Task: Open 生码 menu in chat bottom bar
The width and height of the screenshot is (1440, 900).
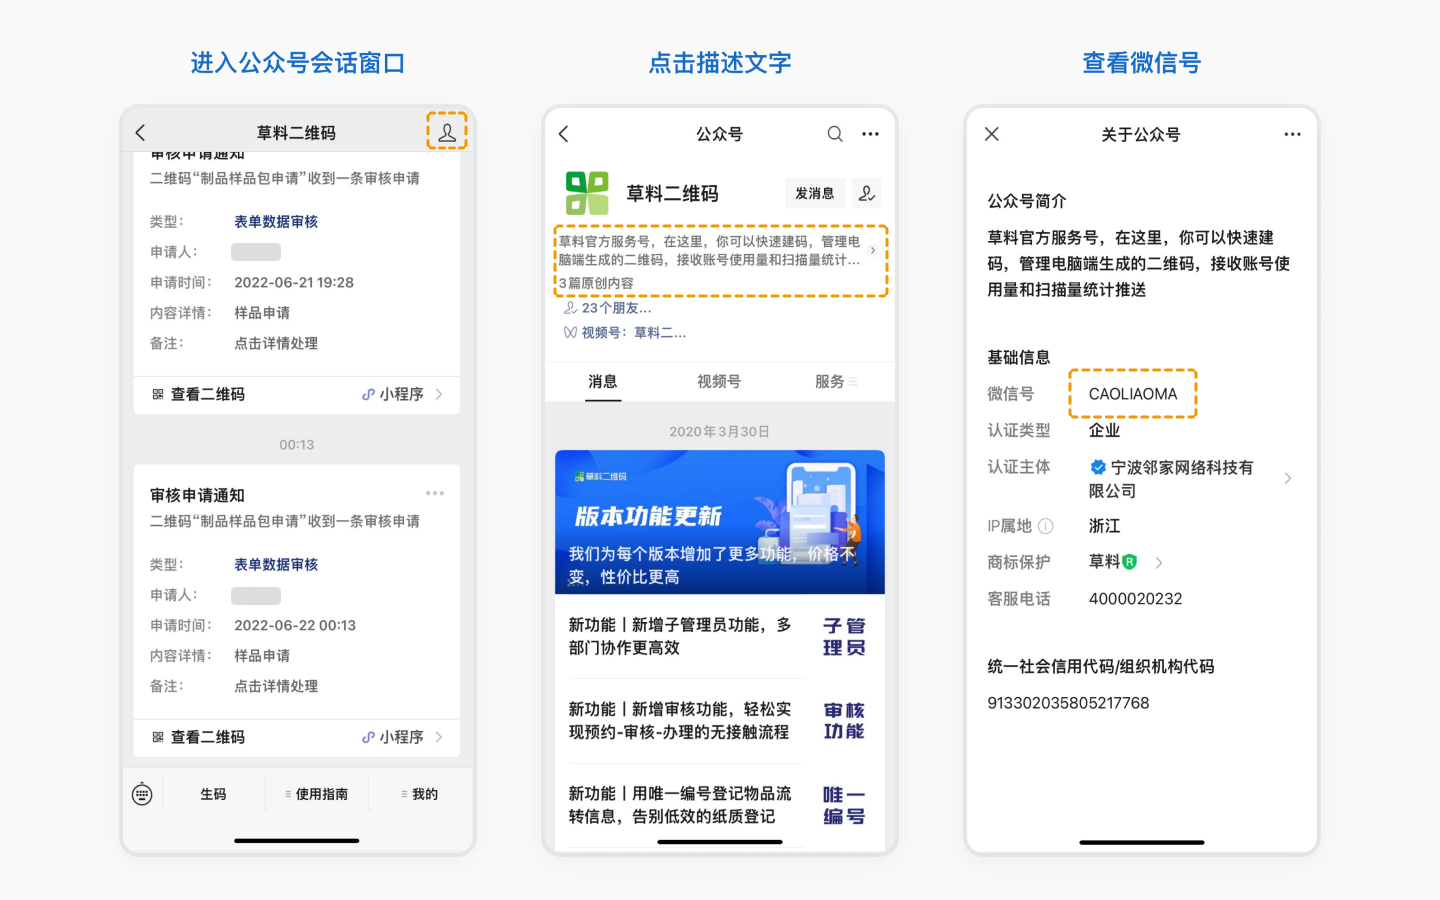Action: (x=213, y=794)
